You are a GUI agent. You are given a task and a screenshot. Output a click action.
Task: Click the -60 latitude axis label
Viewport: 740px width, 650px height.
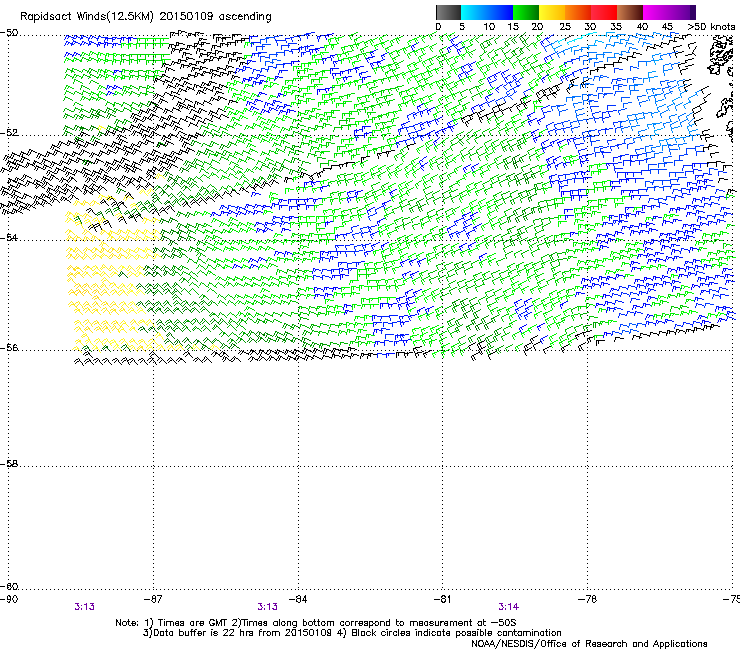(x=9, y=586)
